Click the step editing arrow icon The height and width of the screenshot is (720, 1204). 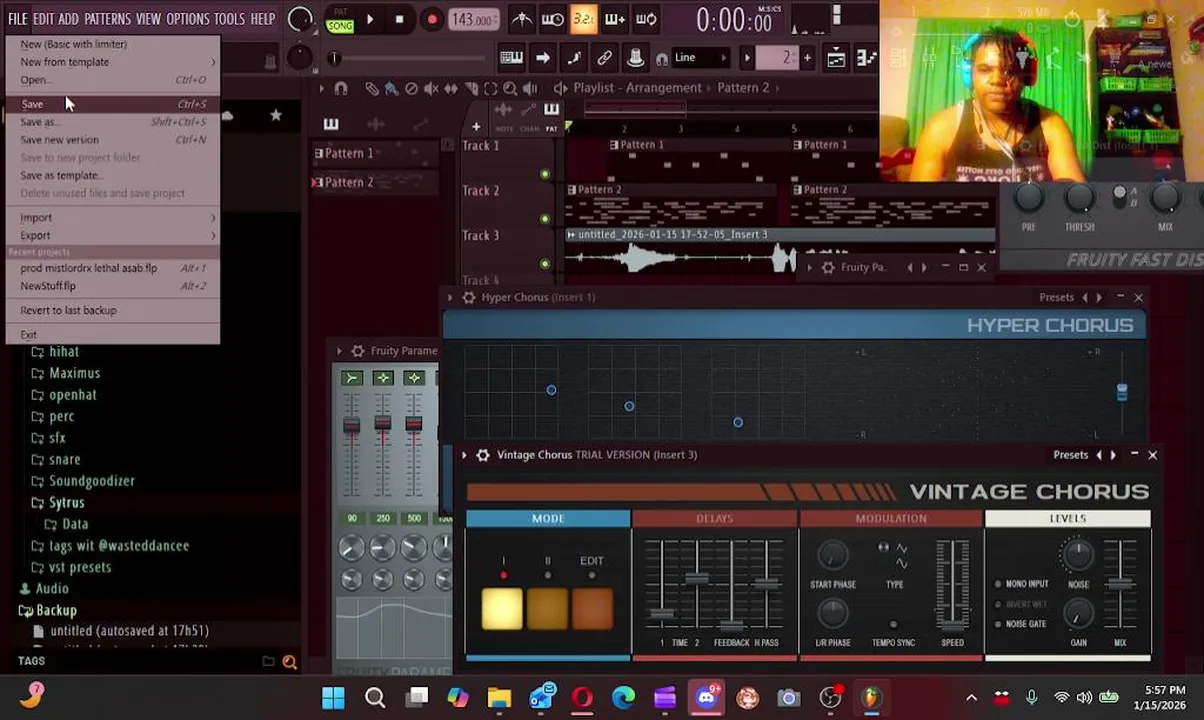[542, 58]
